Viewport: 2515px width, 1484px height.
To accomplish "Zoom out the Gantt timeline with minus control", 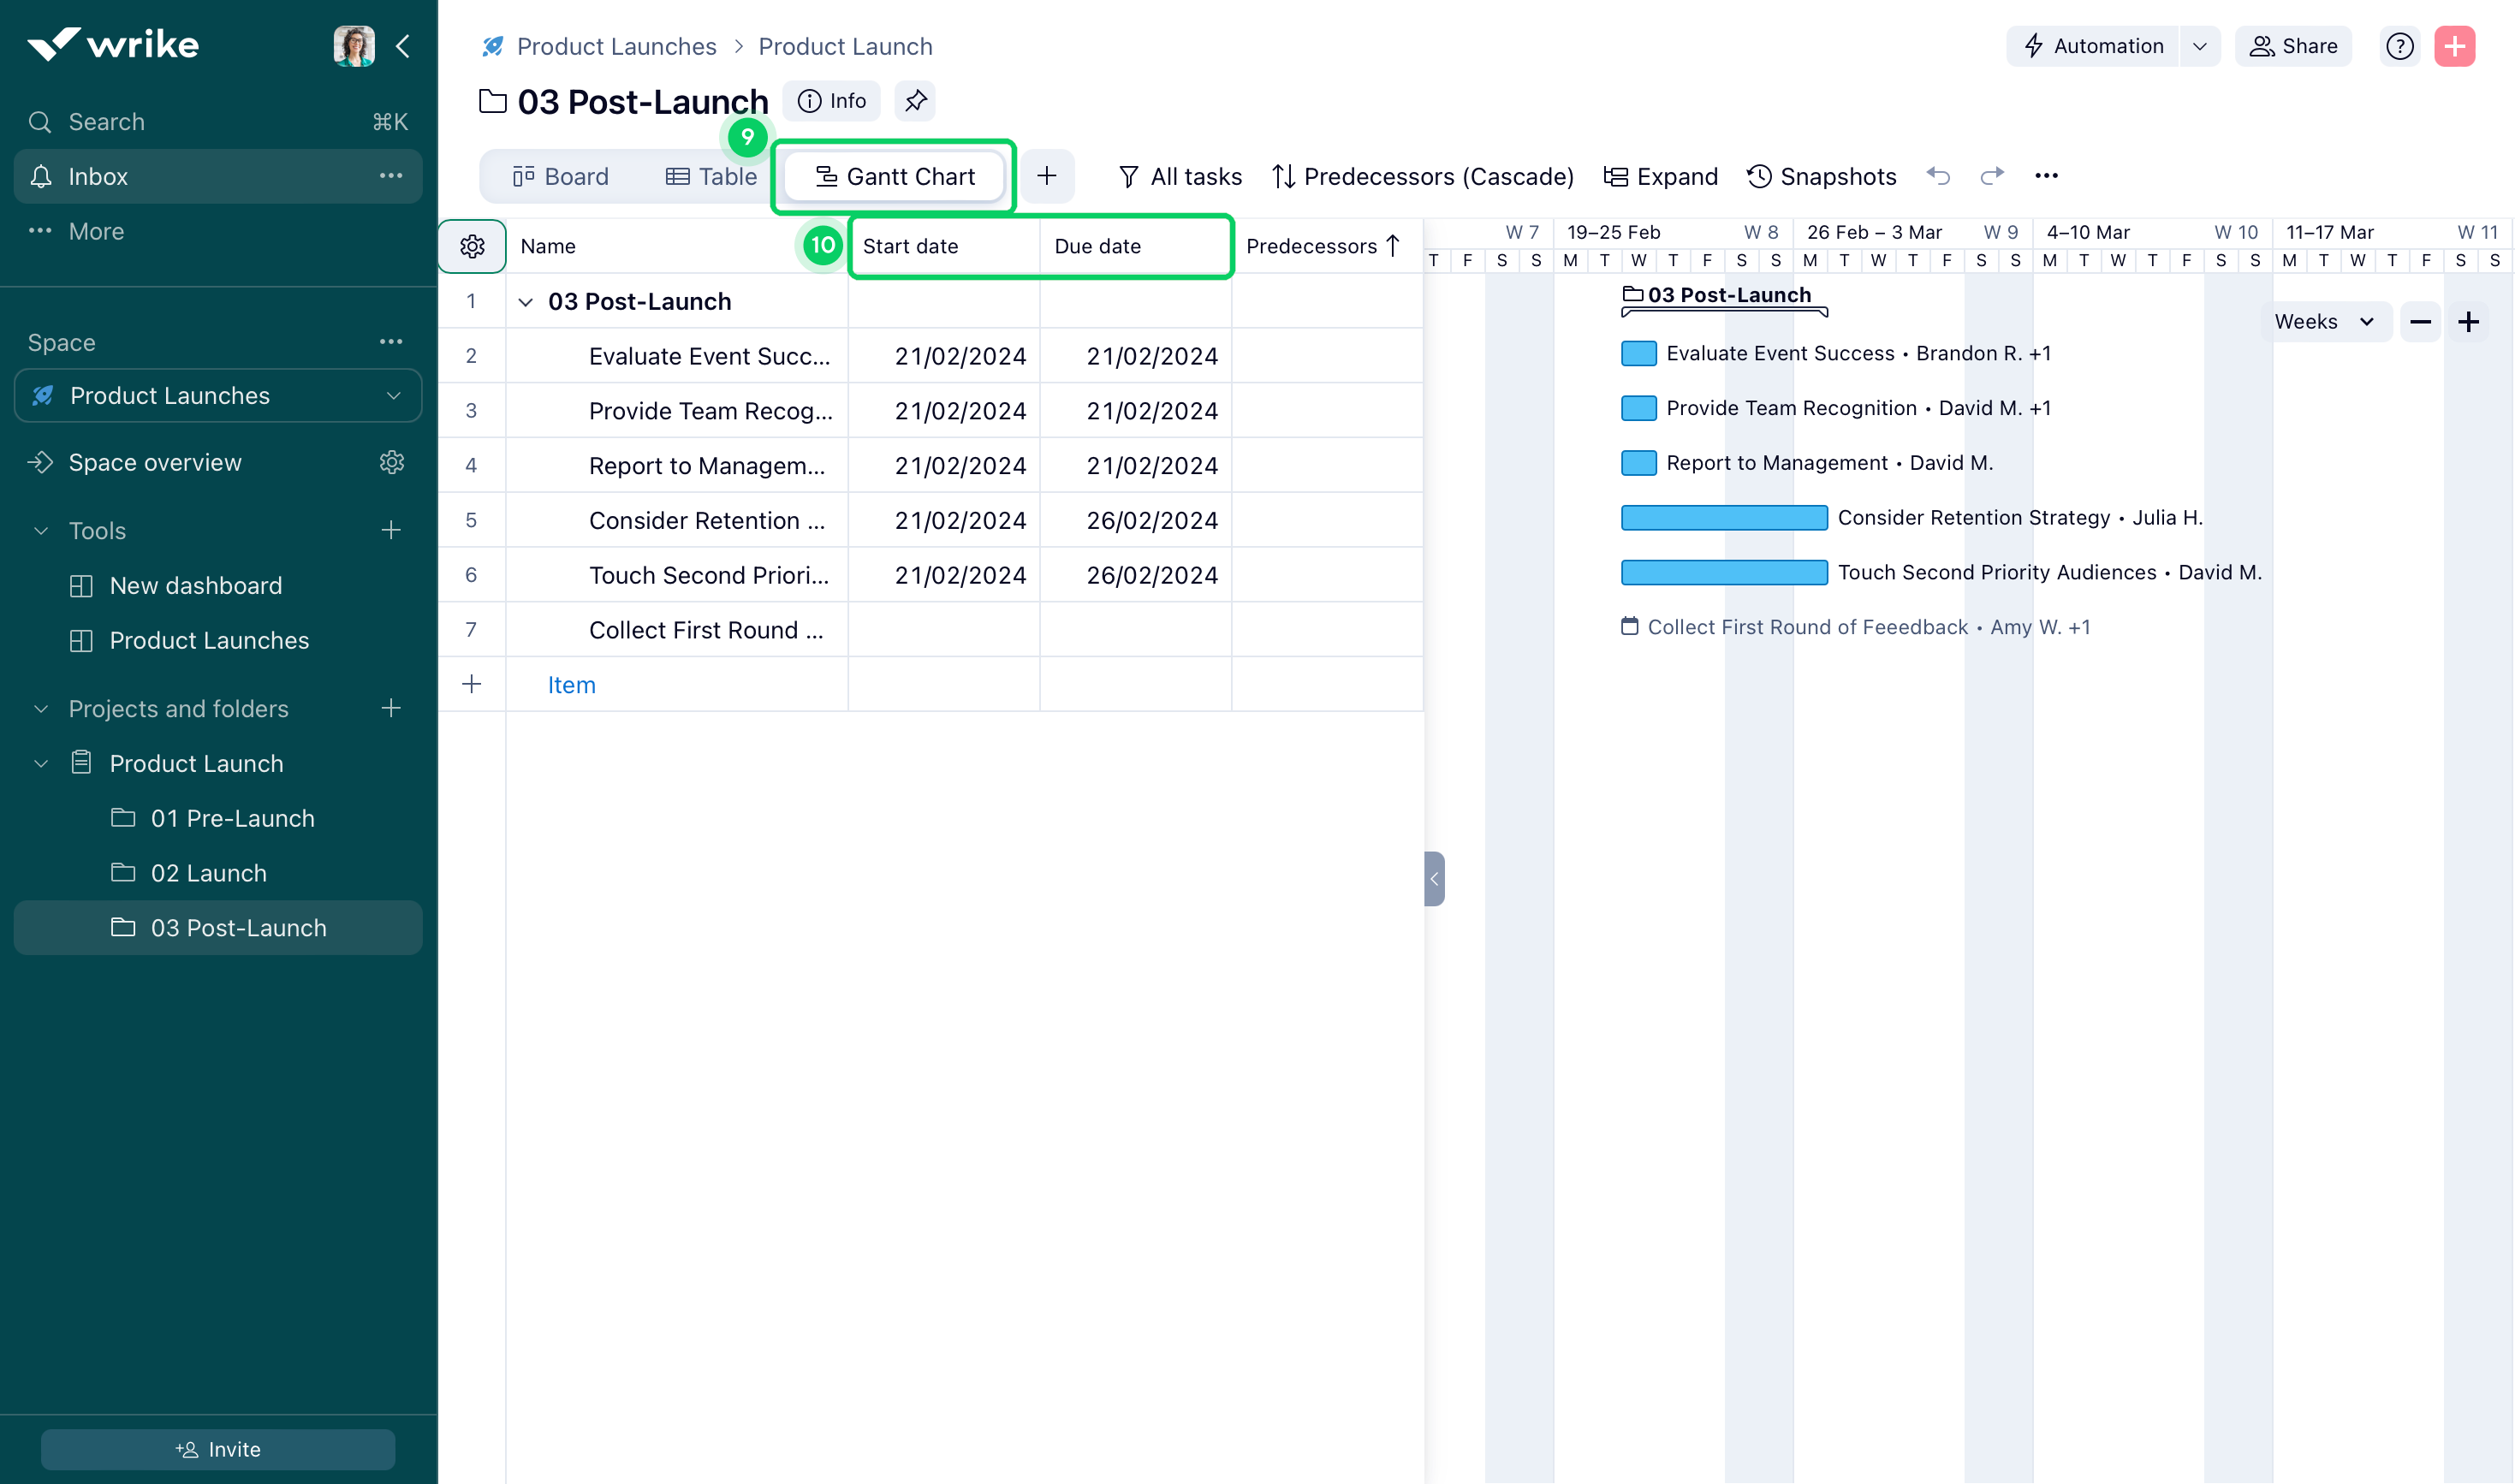I will pyautogui.click(x=2421, y=321).
